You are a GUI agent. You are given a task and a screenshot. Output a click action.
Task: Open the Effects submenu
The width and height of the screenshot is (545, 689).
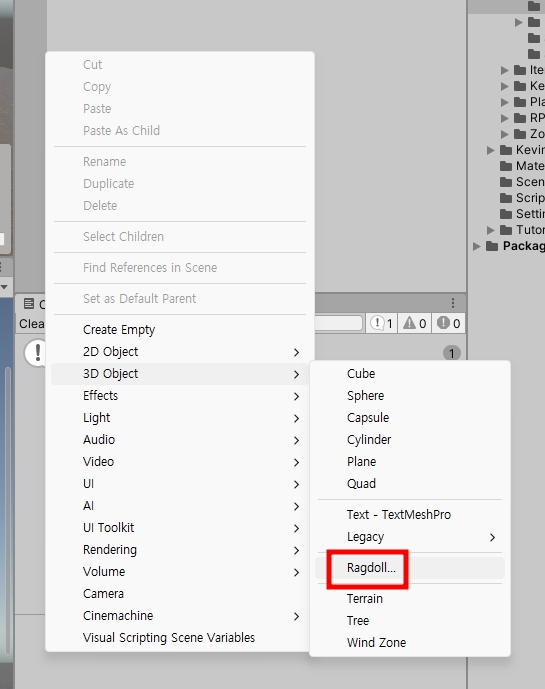[180, 395]
